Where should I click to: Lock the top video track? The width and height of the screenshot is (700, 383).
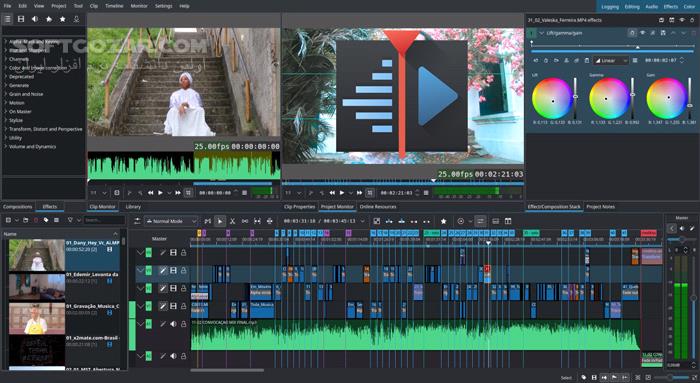(183, 253)
